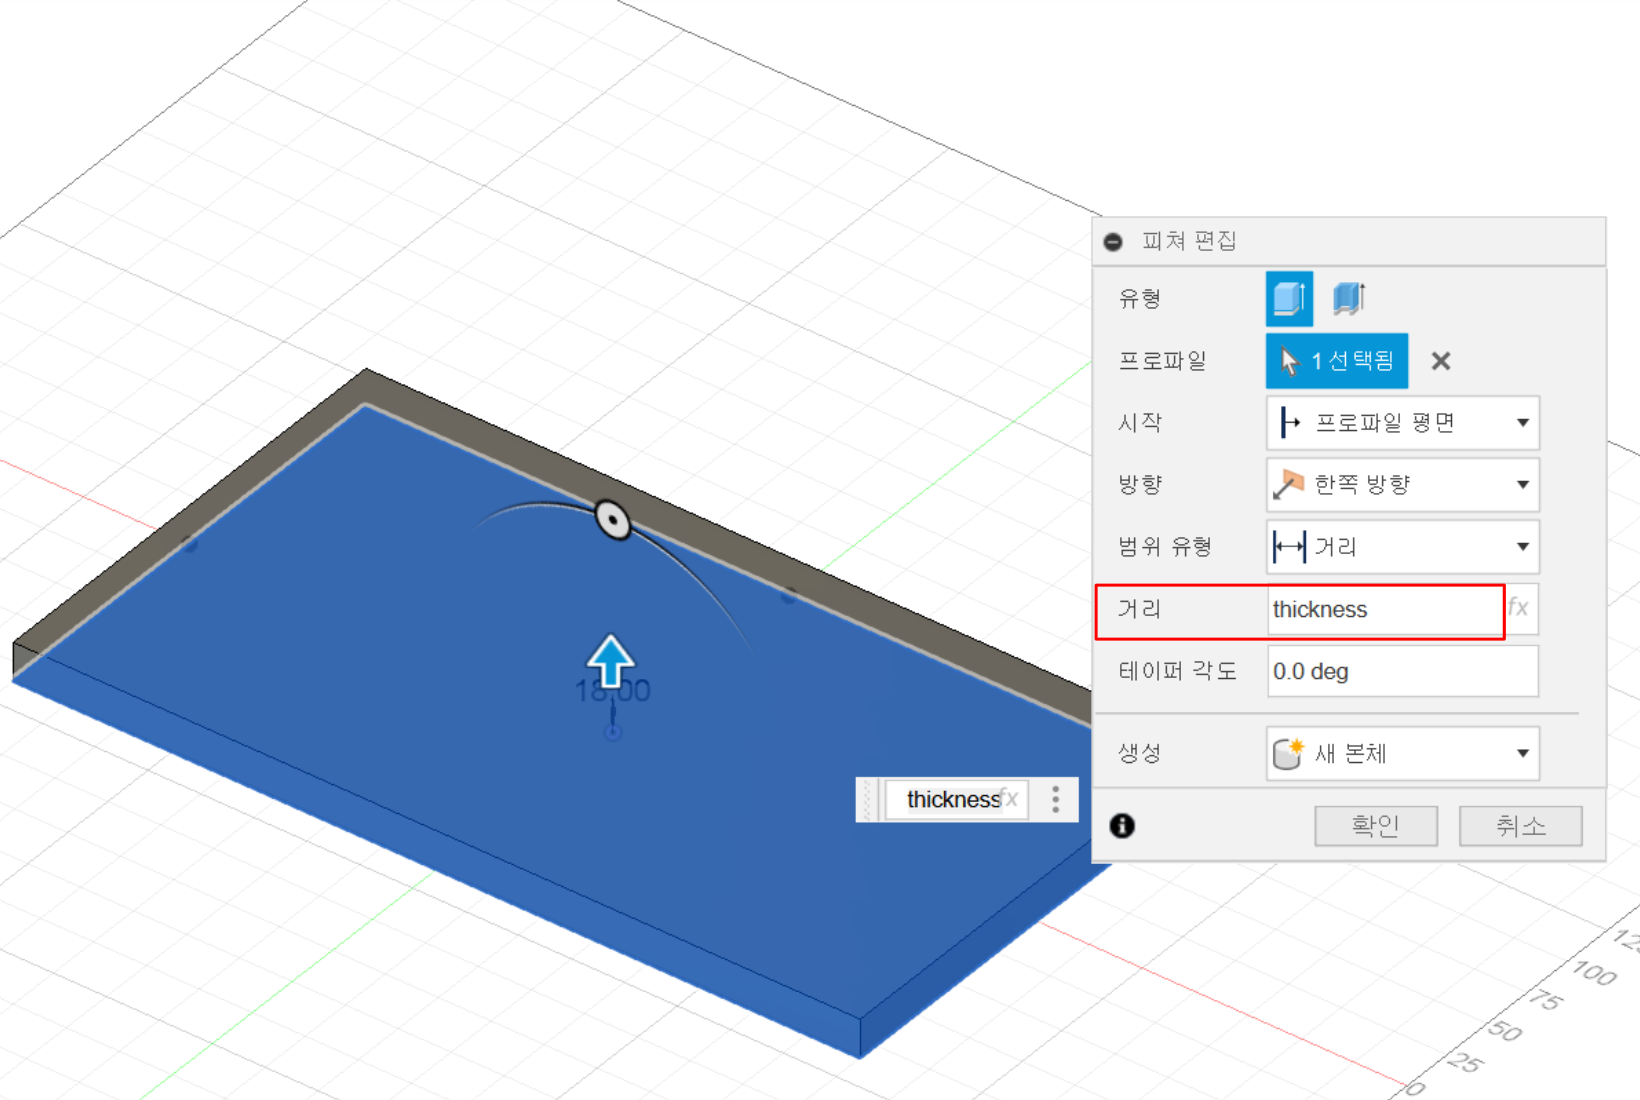1640x1100 pixels.
Task: Open the 방향 한쪽 방향 dropdown
Action: [x=1402, y=485]
